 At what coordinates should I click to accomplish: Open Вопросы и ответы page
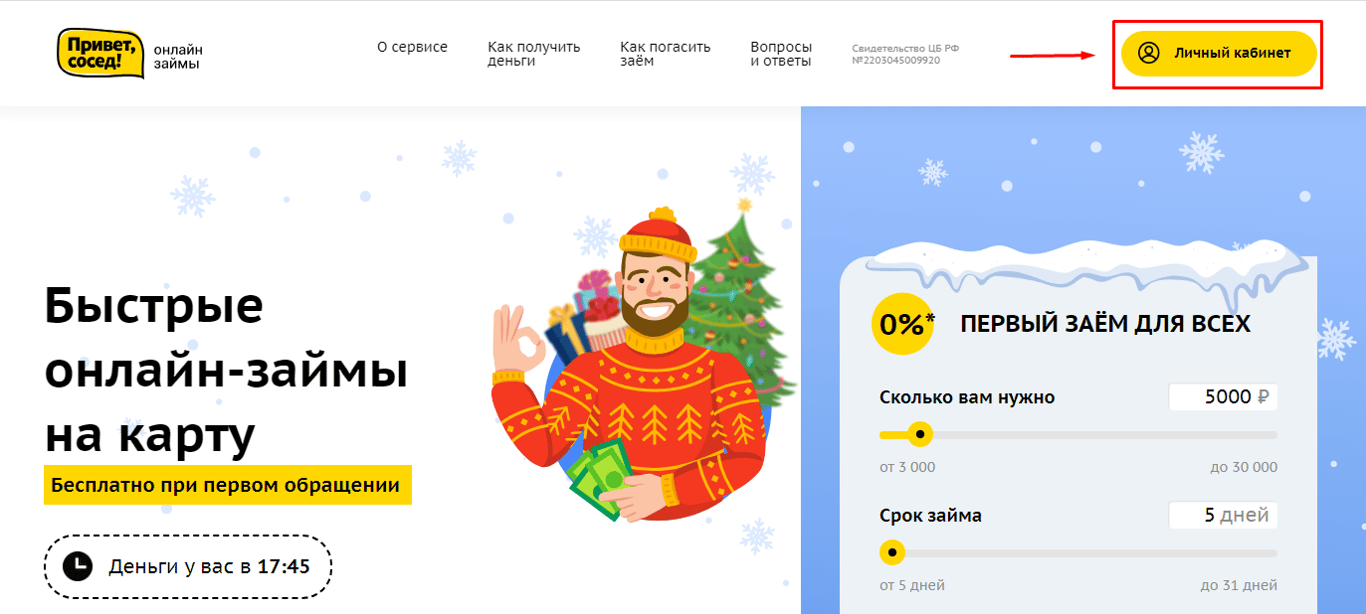(x=781, y=54)
